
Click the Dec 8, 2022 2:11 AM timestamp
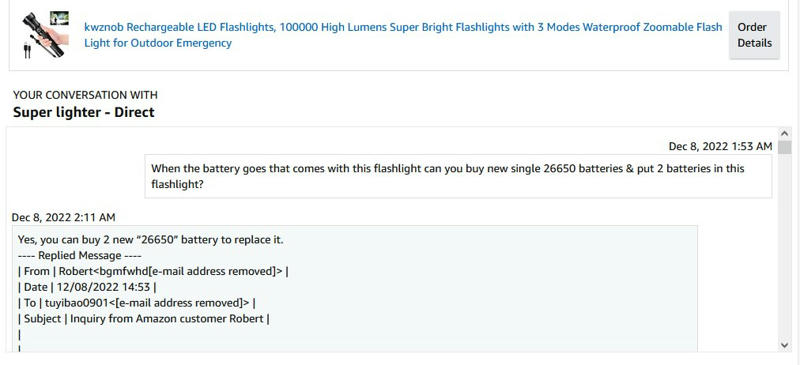click(x=63, y=217)
